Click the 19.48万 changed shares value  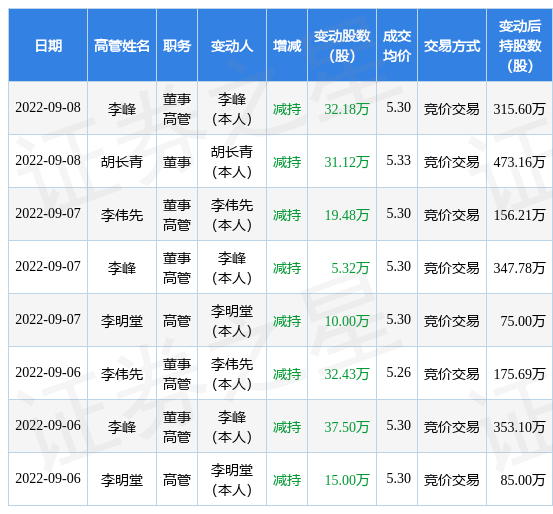346,215
